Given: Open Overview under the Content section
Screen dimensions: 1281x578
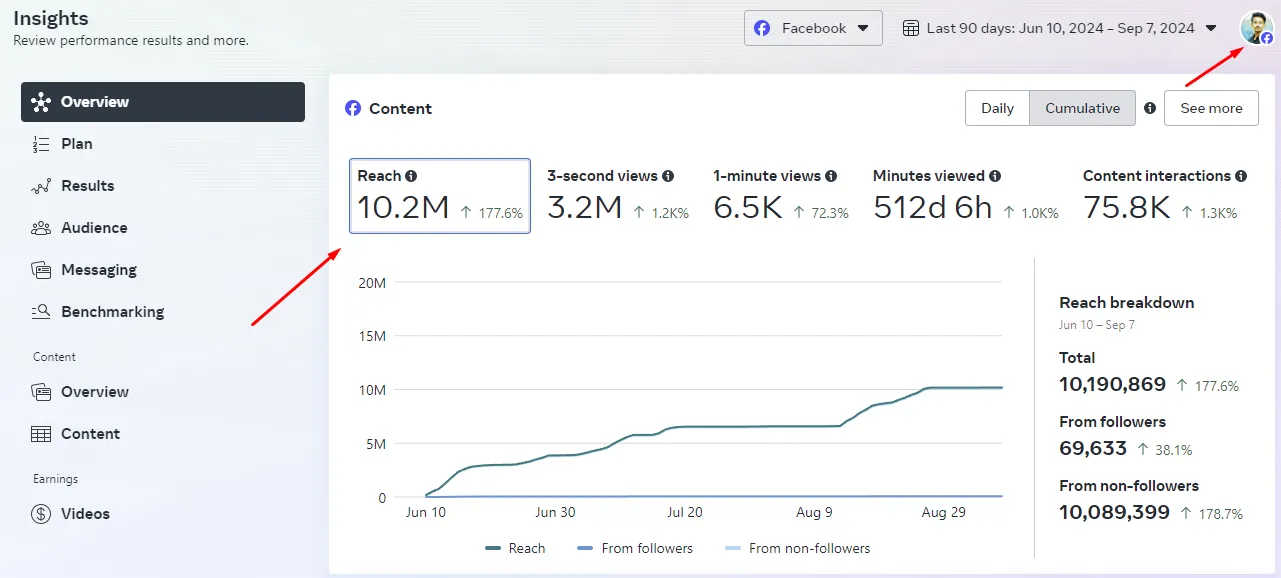Looking at the screenshot, I should pyautogui.click(x=163, y=392).
